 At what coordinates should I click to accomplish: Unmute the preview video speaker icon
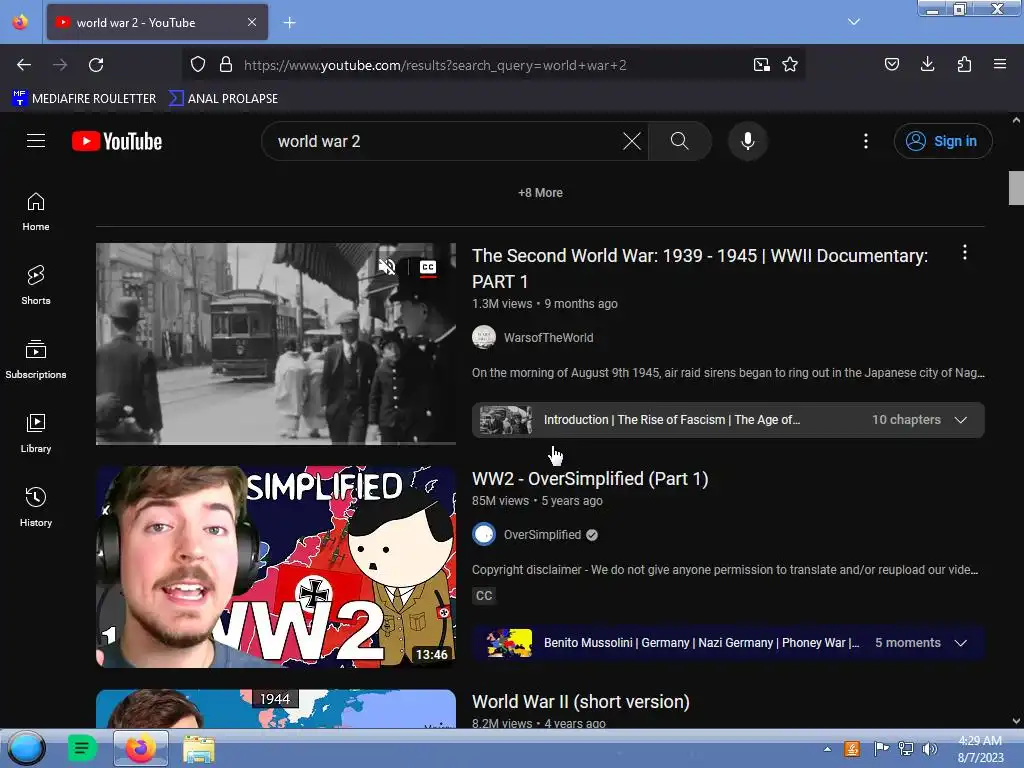[387, 266]
